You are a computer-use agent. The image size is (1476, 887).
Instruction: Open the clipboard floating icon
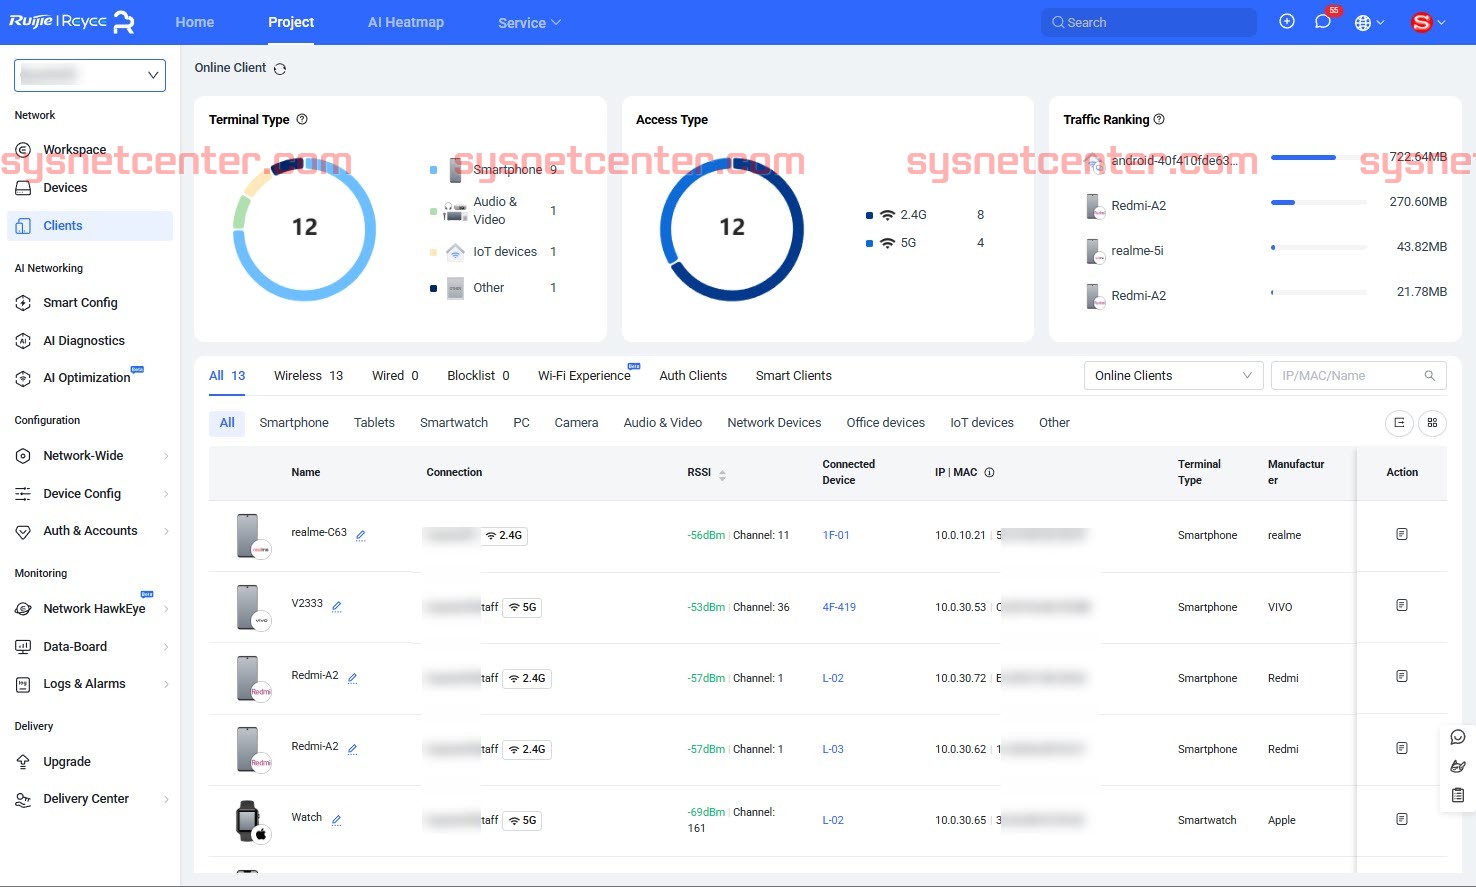pyautogui.click(x=1457, y=795)
